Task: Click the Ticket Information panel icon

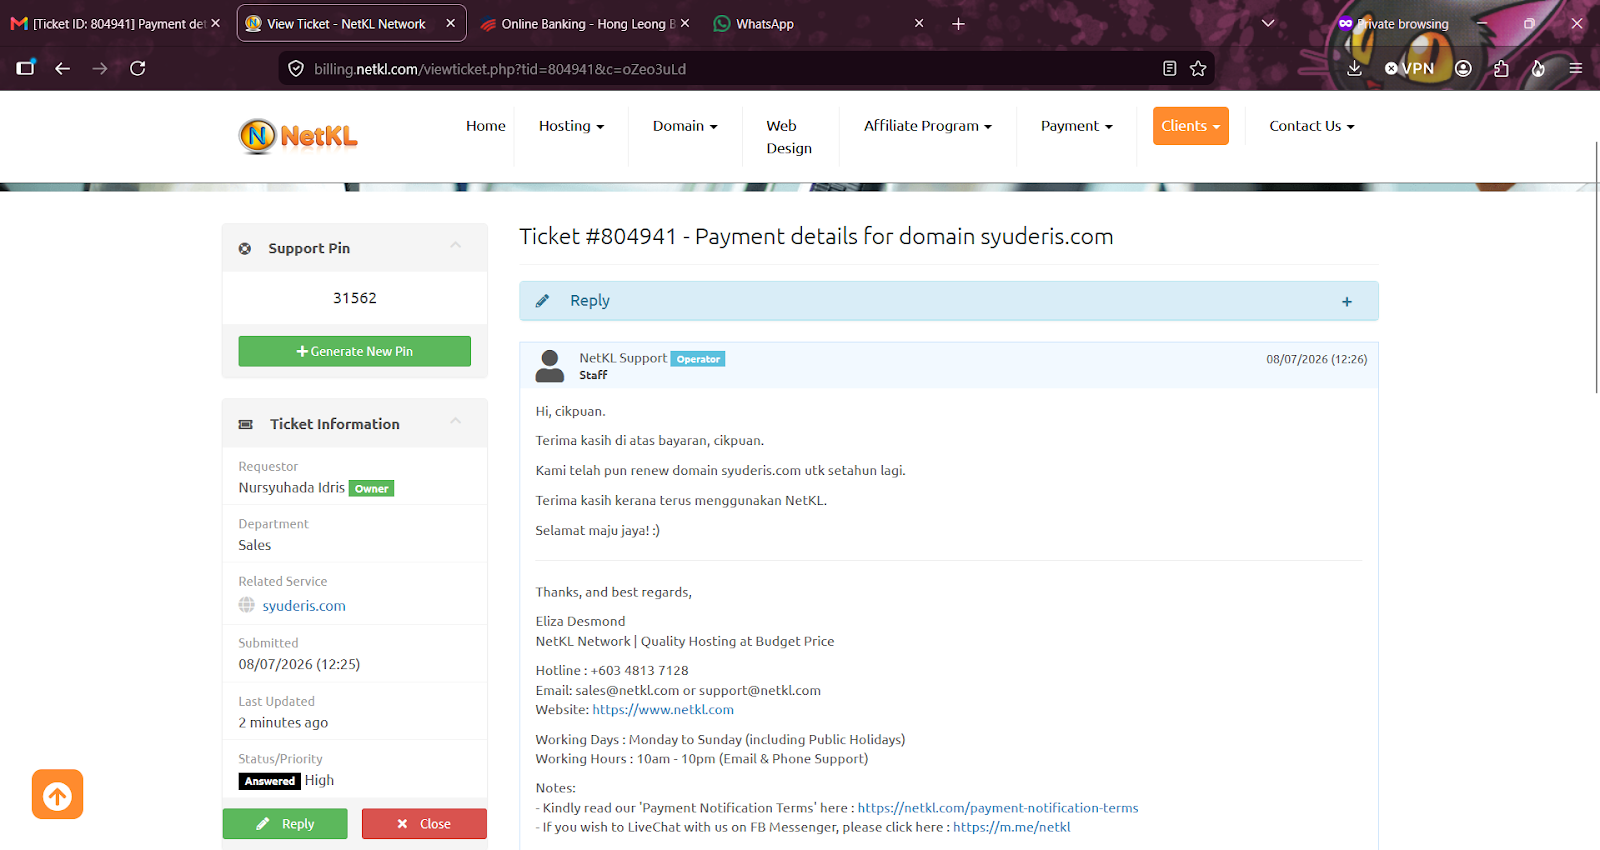Action: pos(246,424)
